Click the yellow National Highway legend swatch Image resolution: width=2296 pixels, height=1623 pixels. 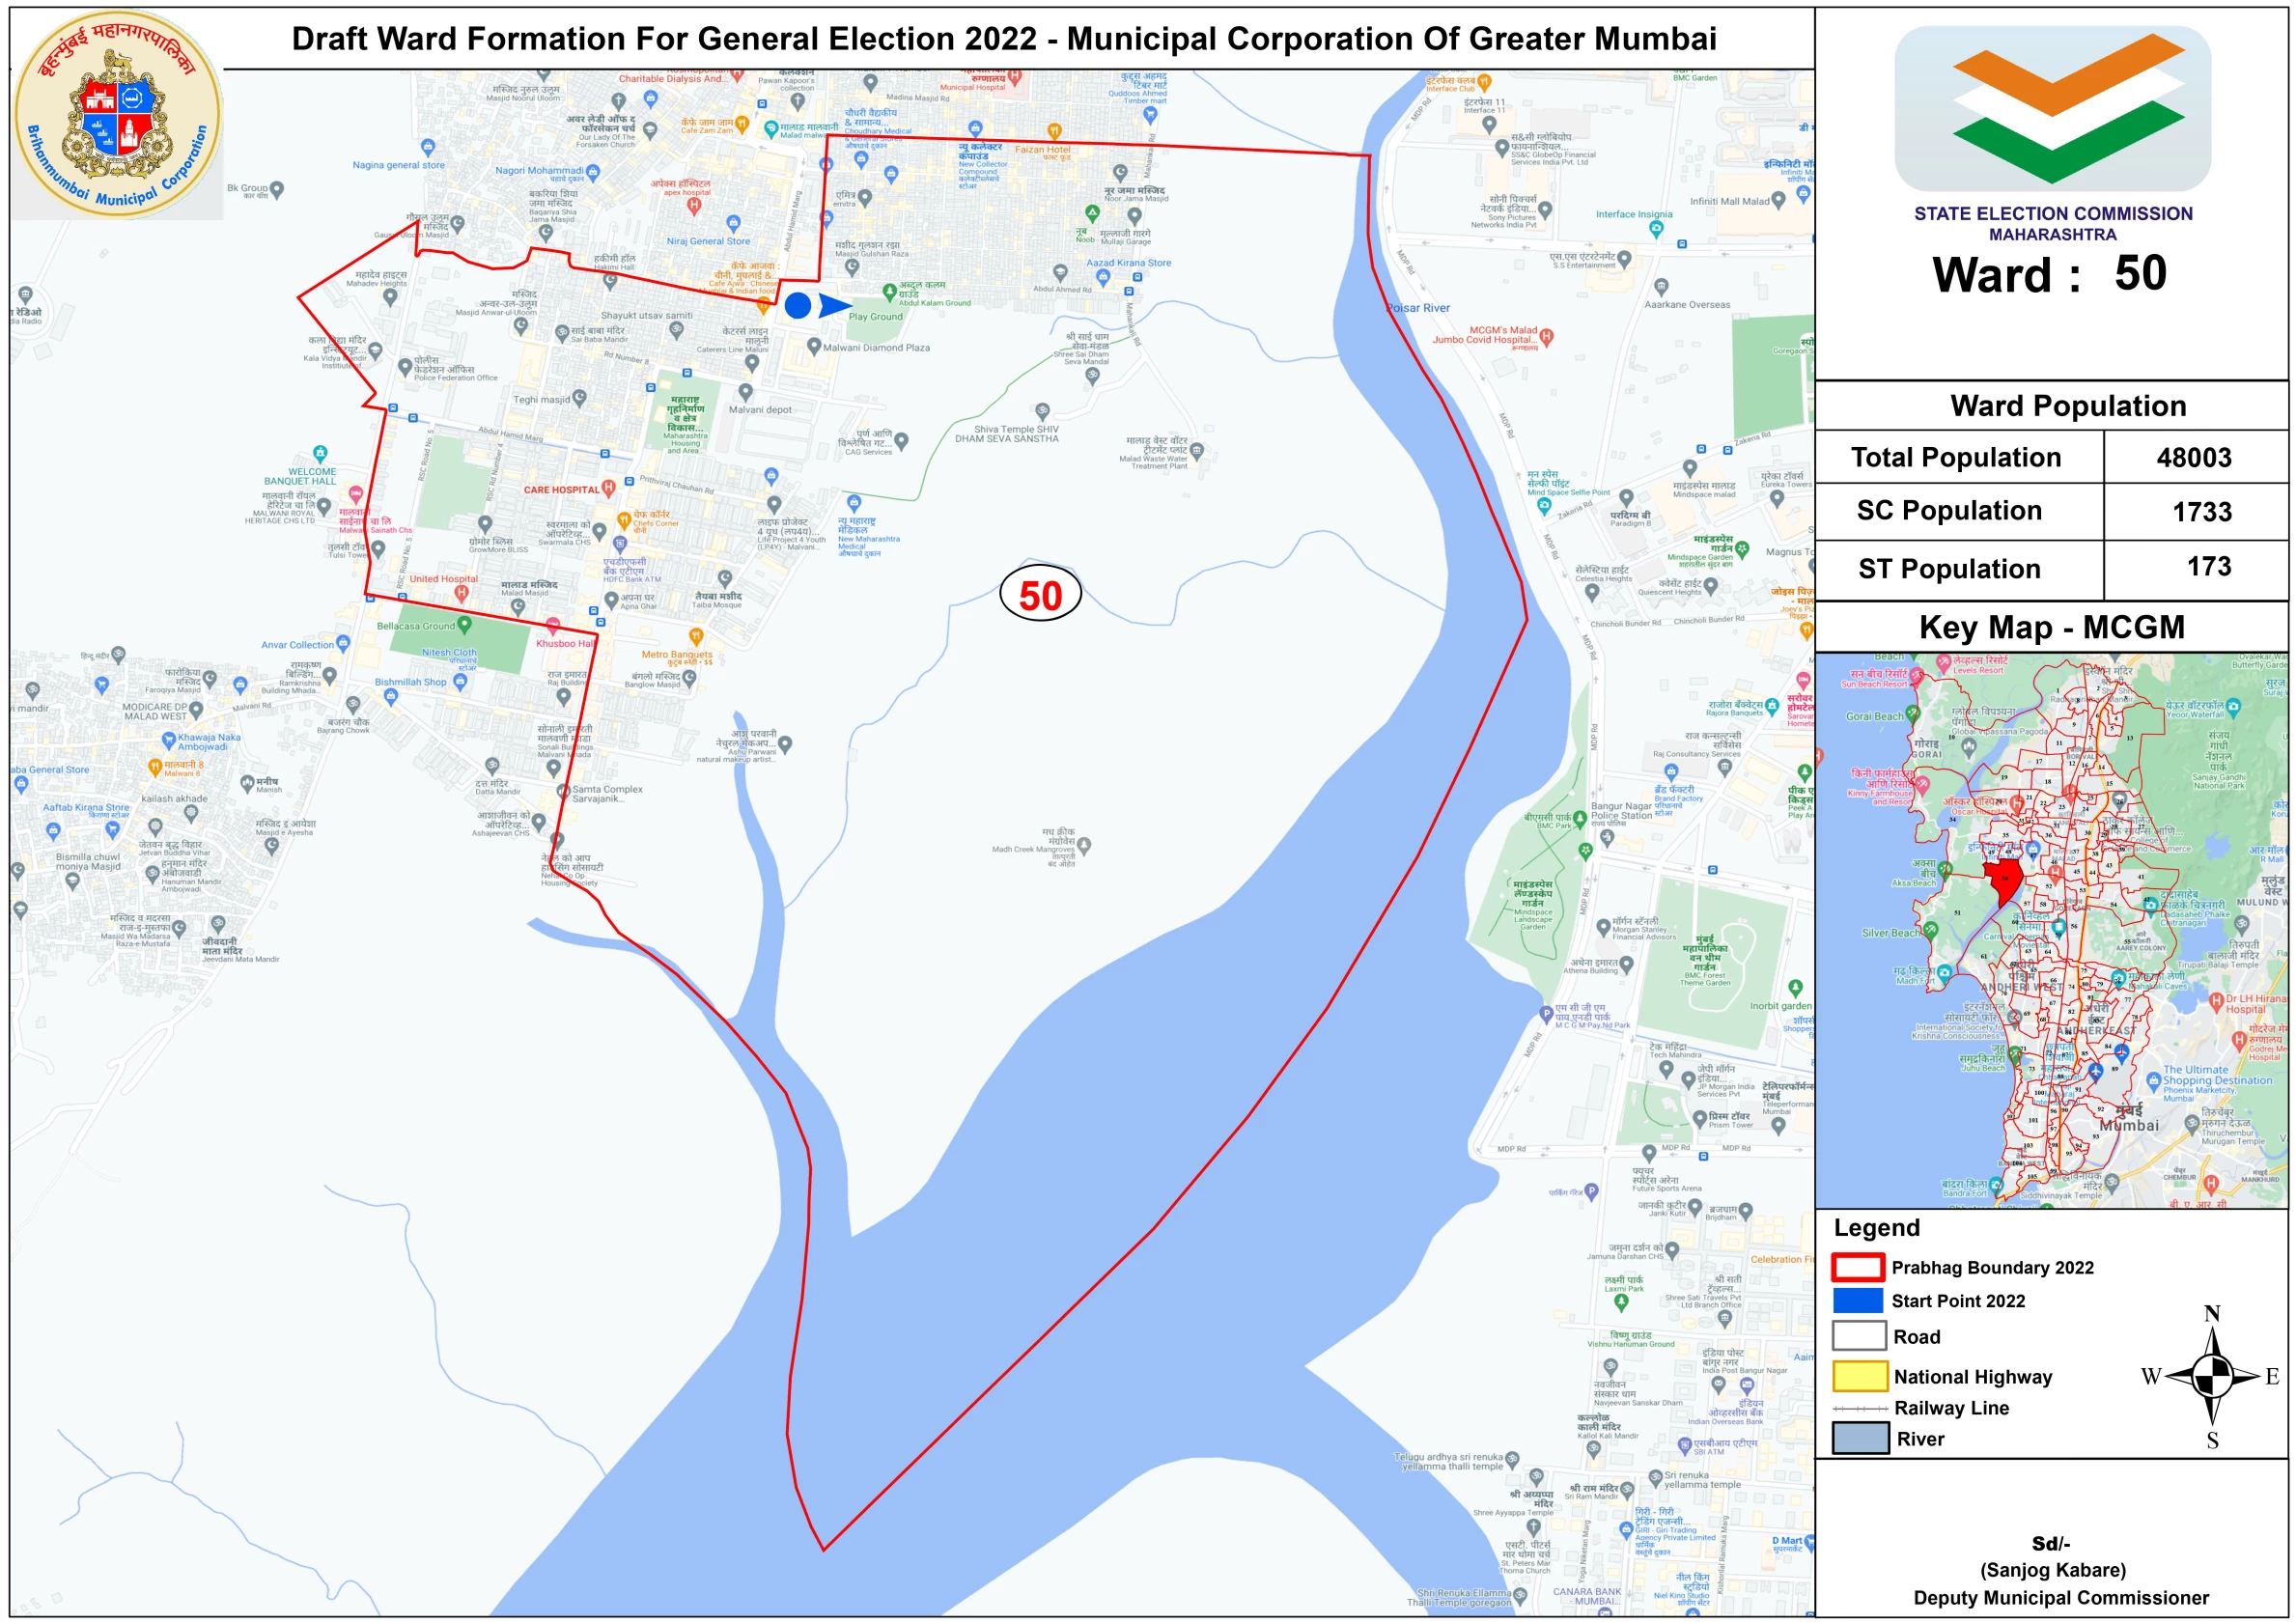[x=1859, y=1376]
